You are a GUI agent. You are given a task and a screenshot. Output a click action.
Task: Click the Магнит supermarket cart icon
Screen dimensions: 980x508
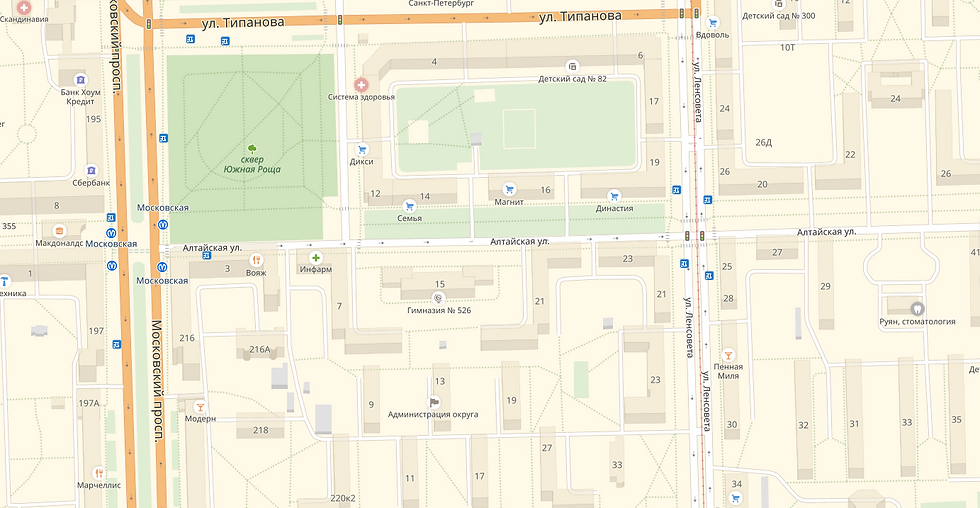(x=509, y=189)
